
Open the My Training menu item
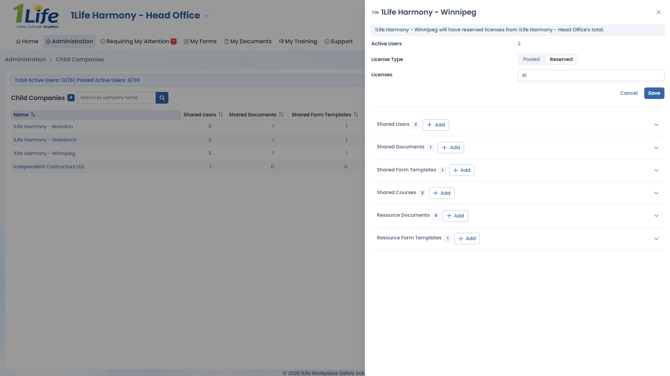point(298,41)
